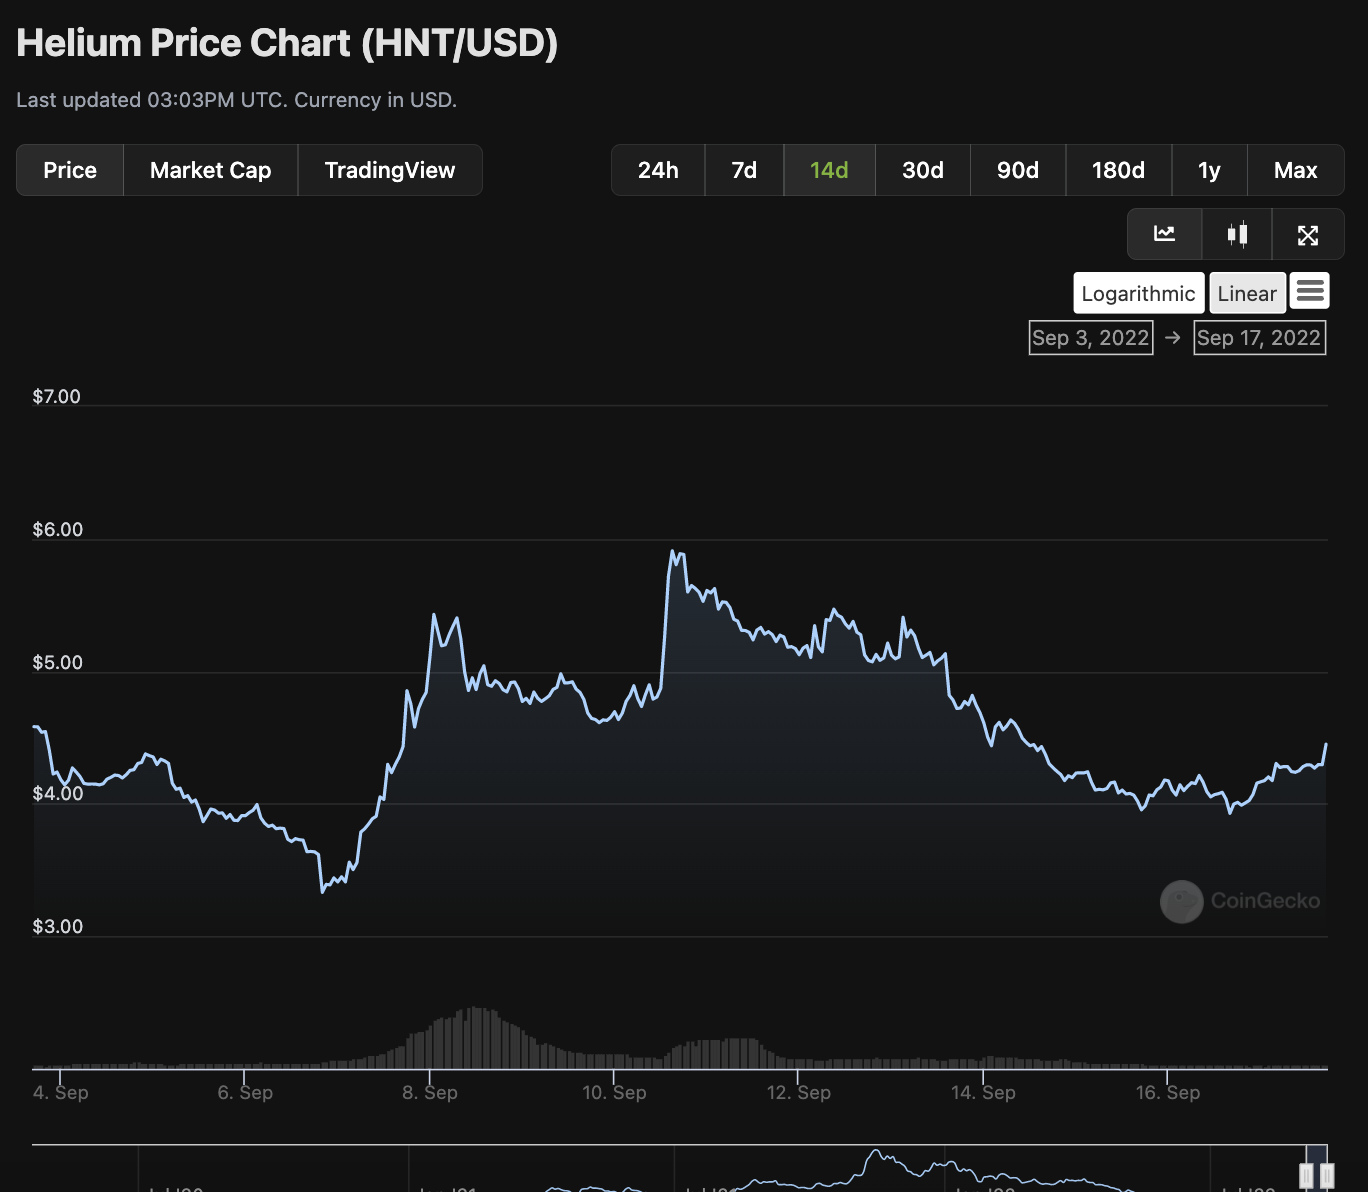Click the $3.00 axis label
This screenshot has width=1368, height=1192.
tap(57, 927)
